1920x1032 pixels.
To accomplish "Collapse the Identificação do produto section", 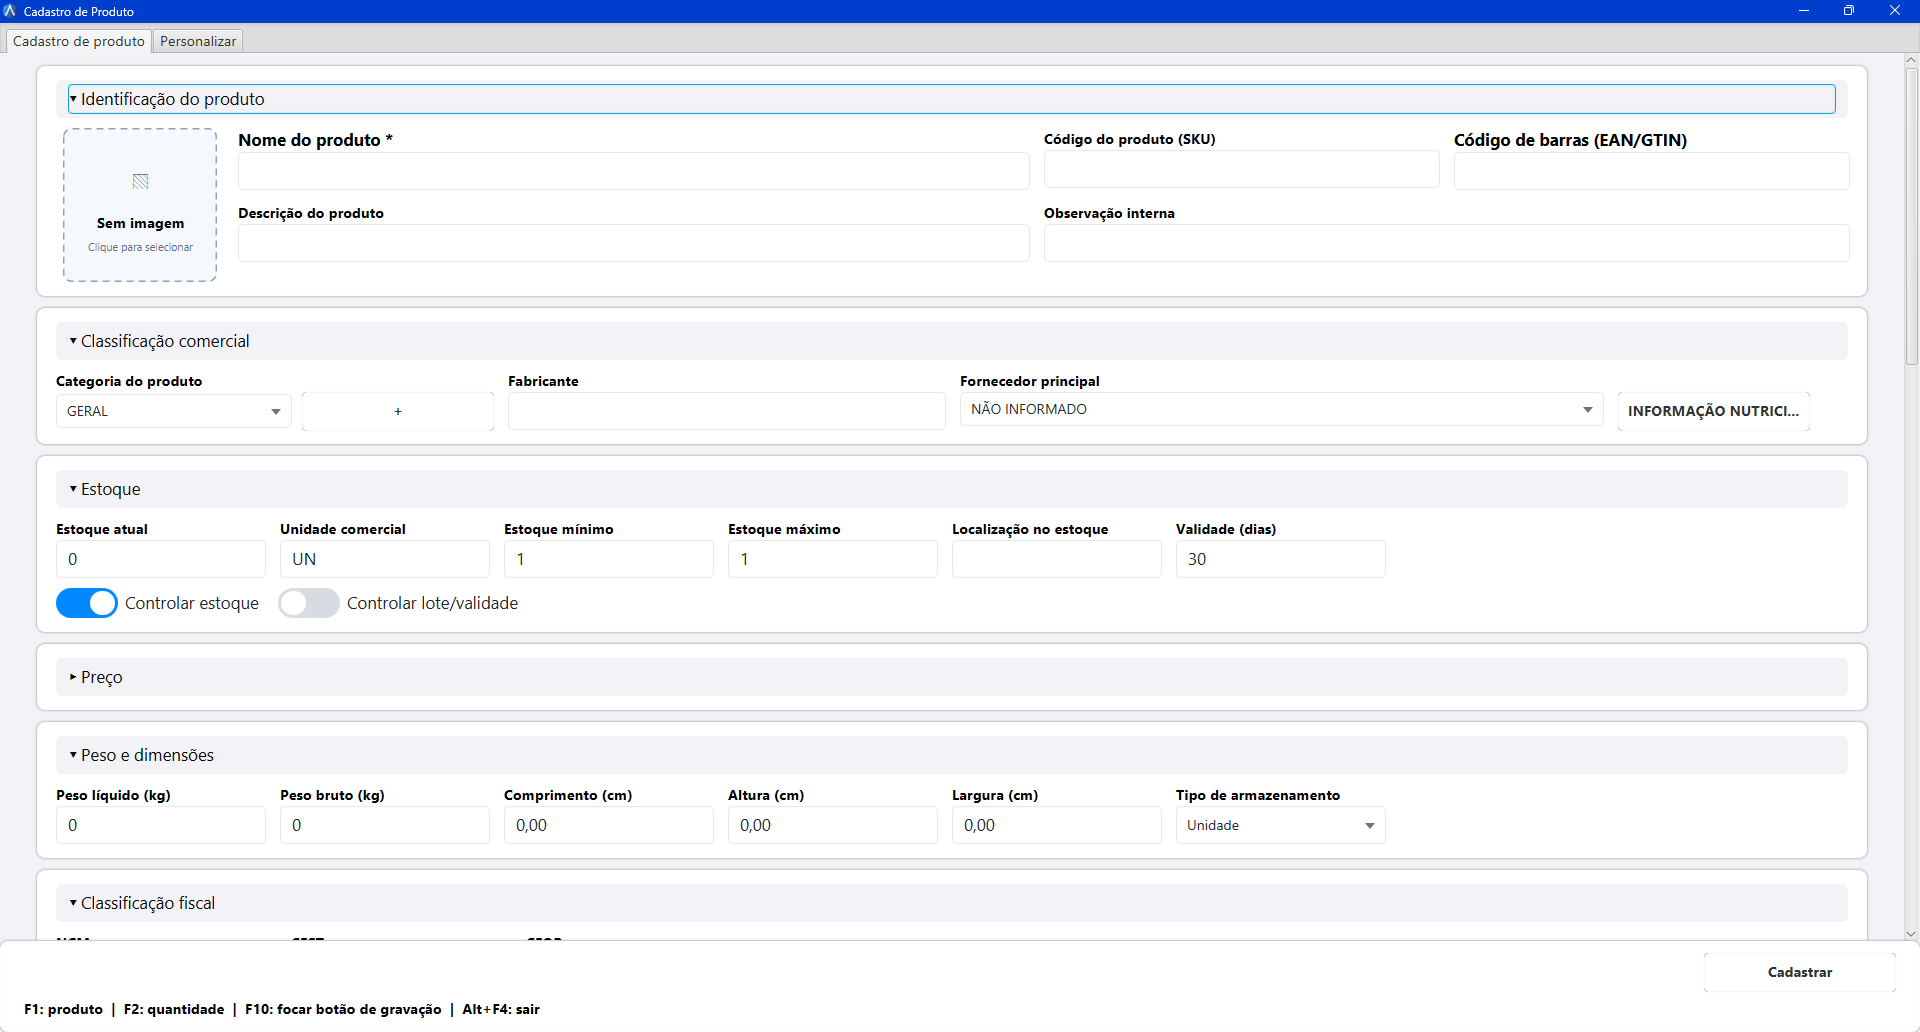I will [952, 99].
